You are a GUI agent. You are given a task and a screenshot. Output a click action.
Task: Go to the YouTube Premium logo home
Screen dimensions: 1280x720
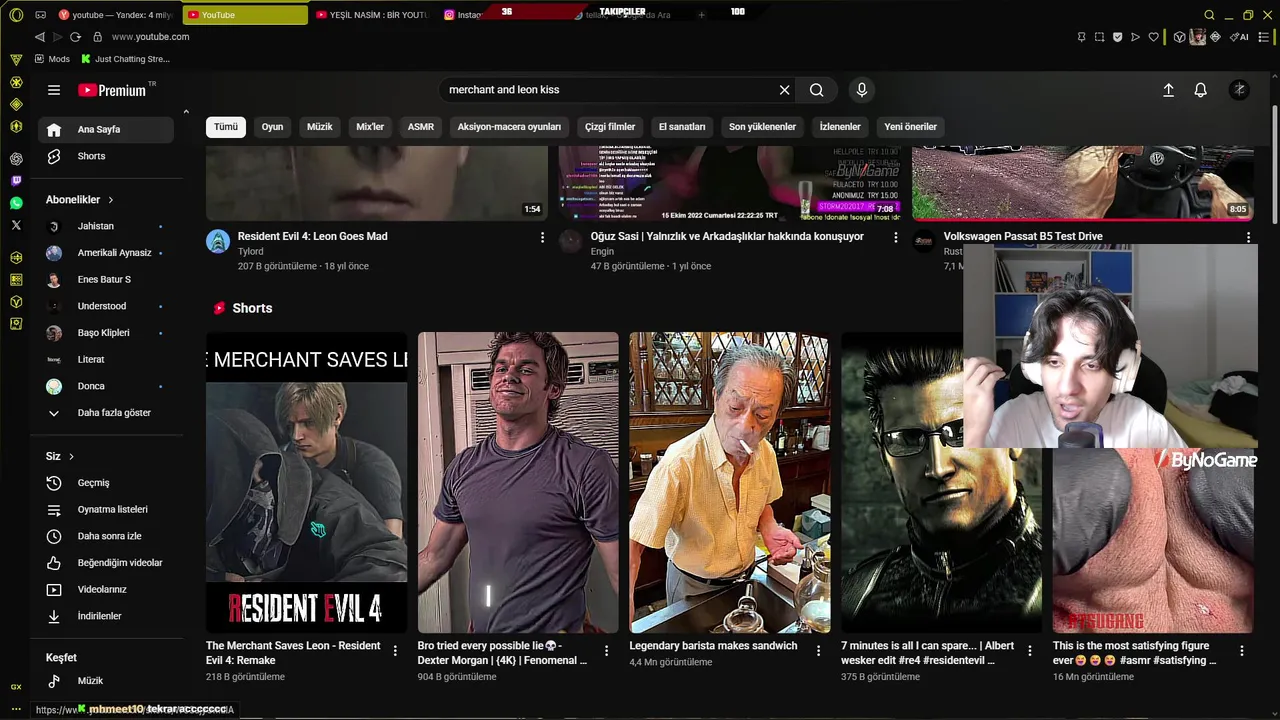coord(112,90)
